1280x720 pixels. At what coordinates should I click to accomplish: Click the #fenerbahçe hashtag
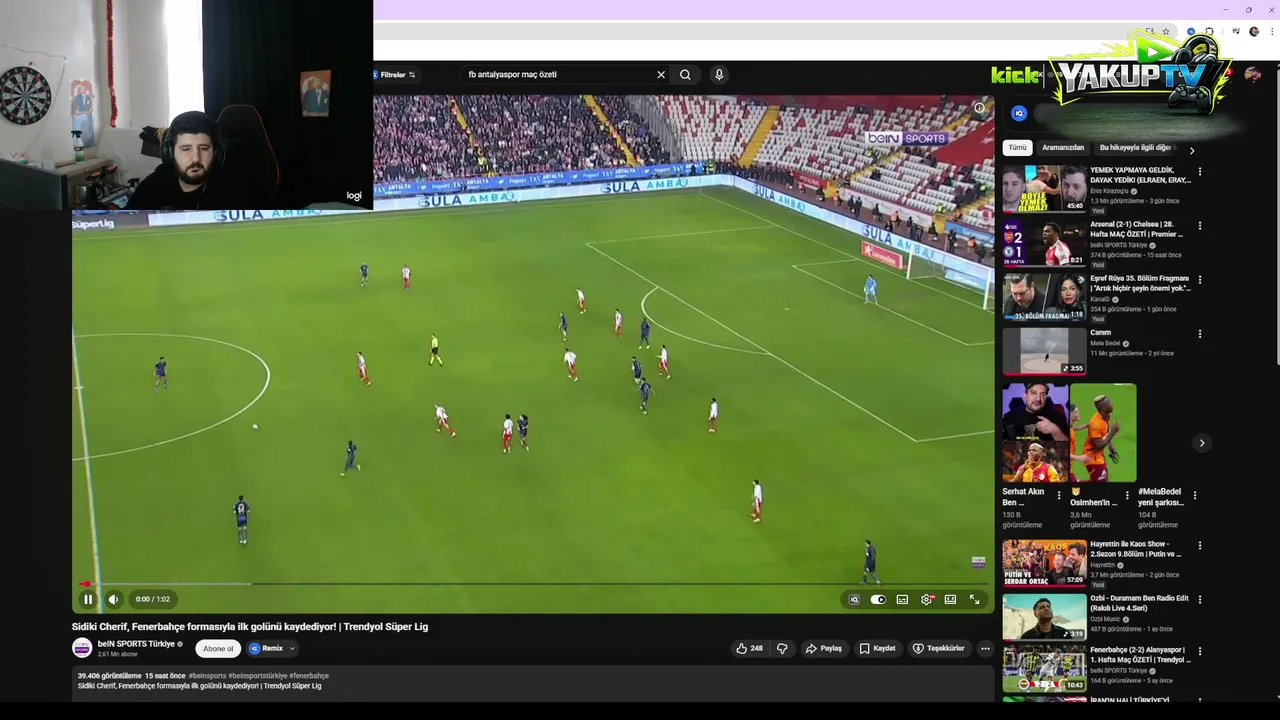[309, 676]
